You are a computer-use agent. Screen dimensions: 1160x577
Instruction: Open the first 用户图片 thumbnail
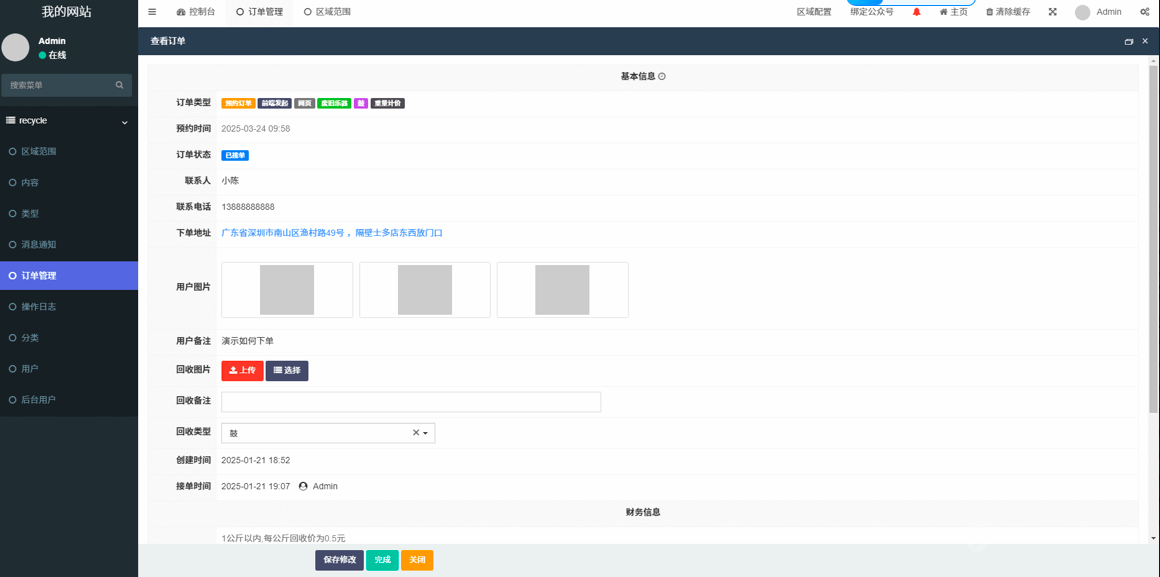click(x=287, y=290)
